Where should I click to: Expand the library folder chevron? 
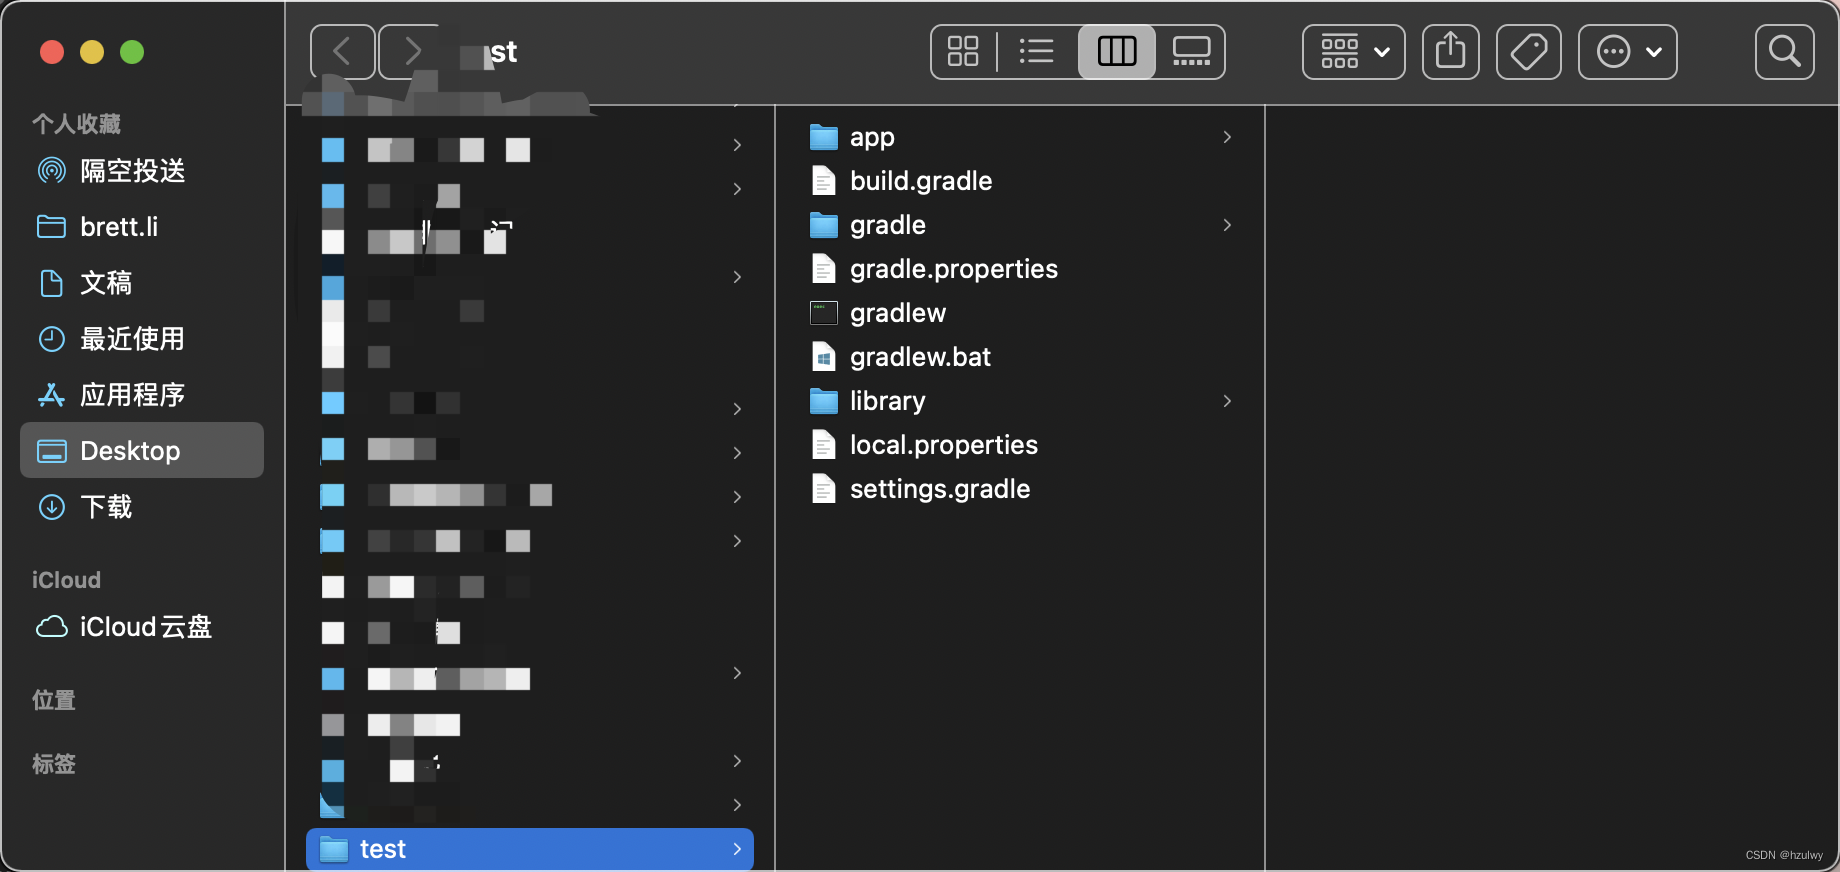(1227, 401)
